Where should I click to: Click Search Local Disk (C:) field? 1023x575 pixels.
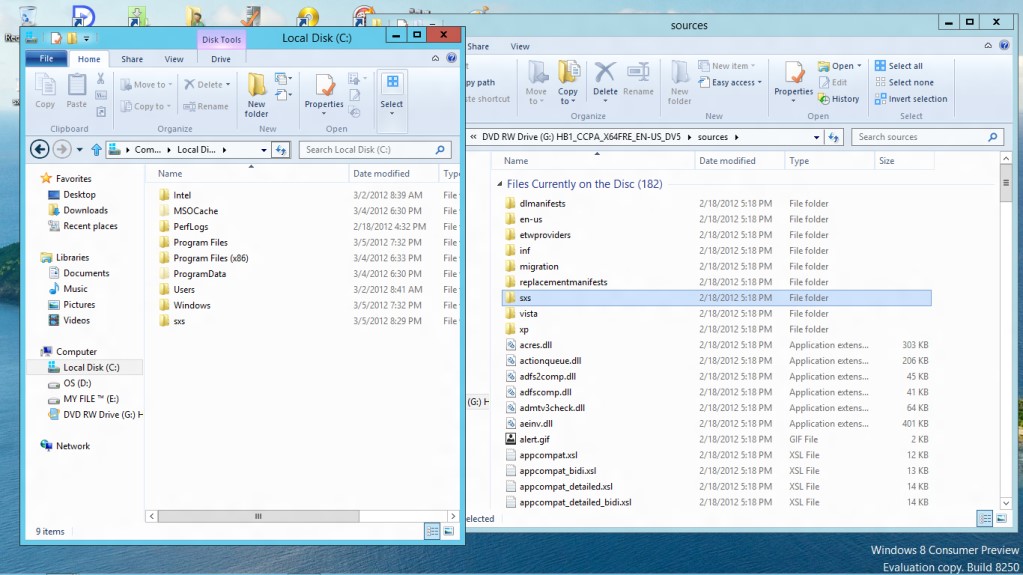click(x=375, y=149)
